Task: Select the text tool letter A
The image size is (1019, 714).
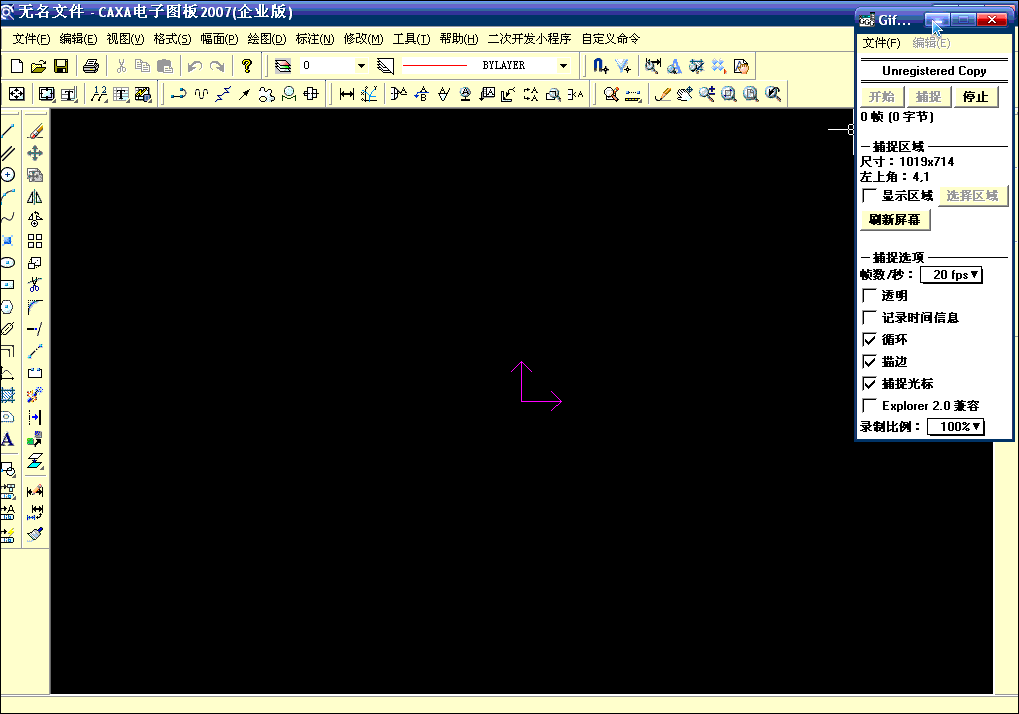Action: pyautogui.click(x=8, y=439)
